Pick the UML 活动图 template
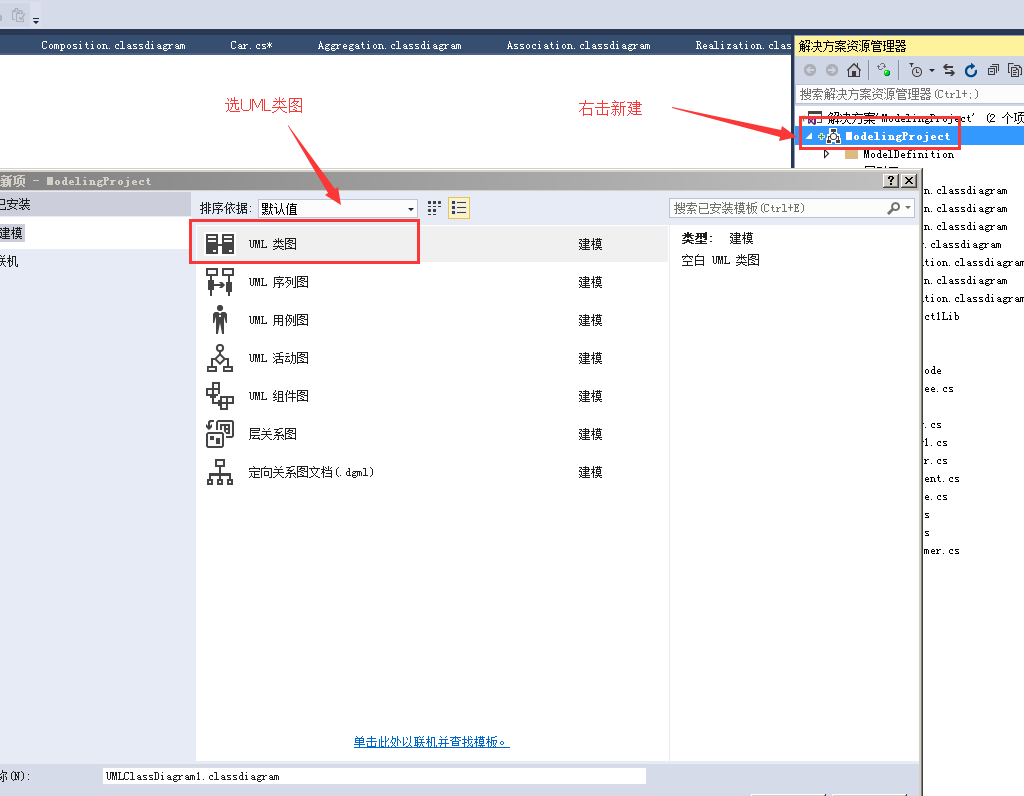The image size is (1024, 796). (432, 358)
